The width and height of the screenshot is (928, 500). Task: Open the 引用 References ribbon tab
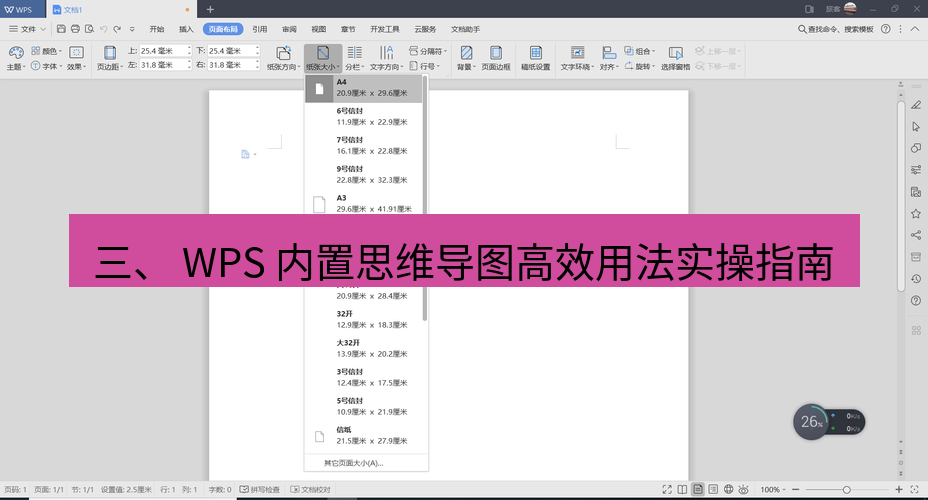click(x=260, y=29)
